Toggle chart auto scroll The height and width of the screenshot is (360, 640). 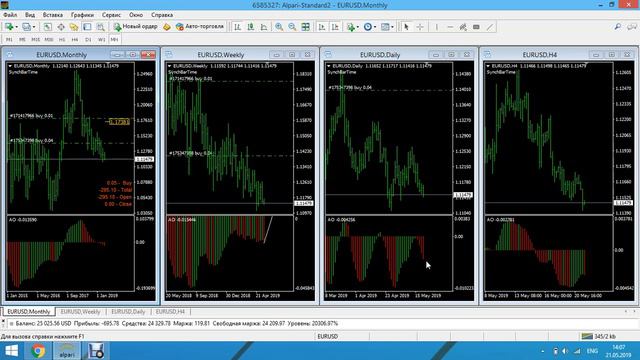click(x=322, y=27)
